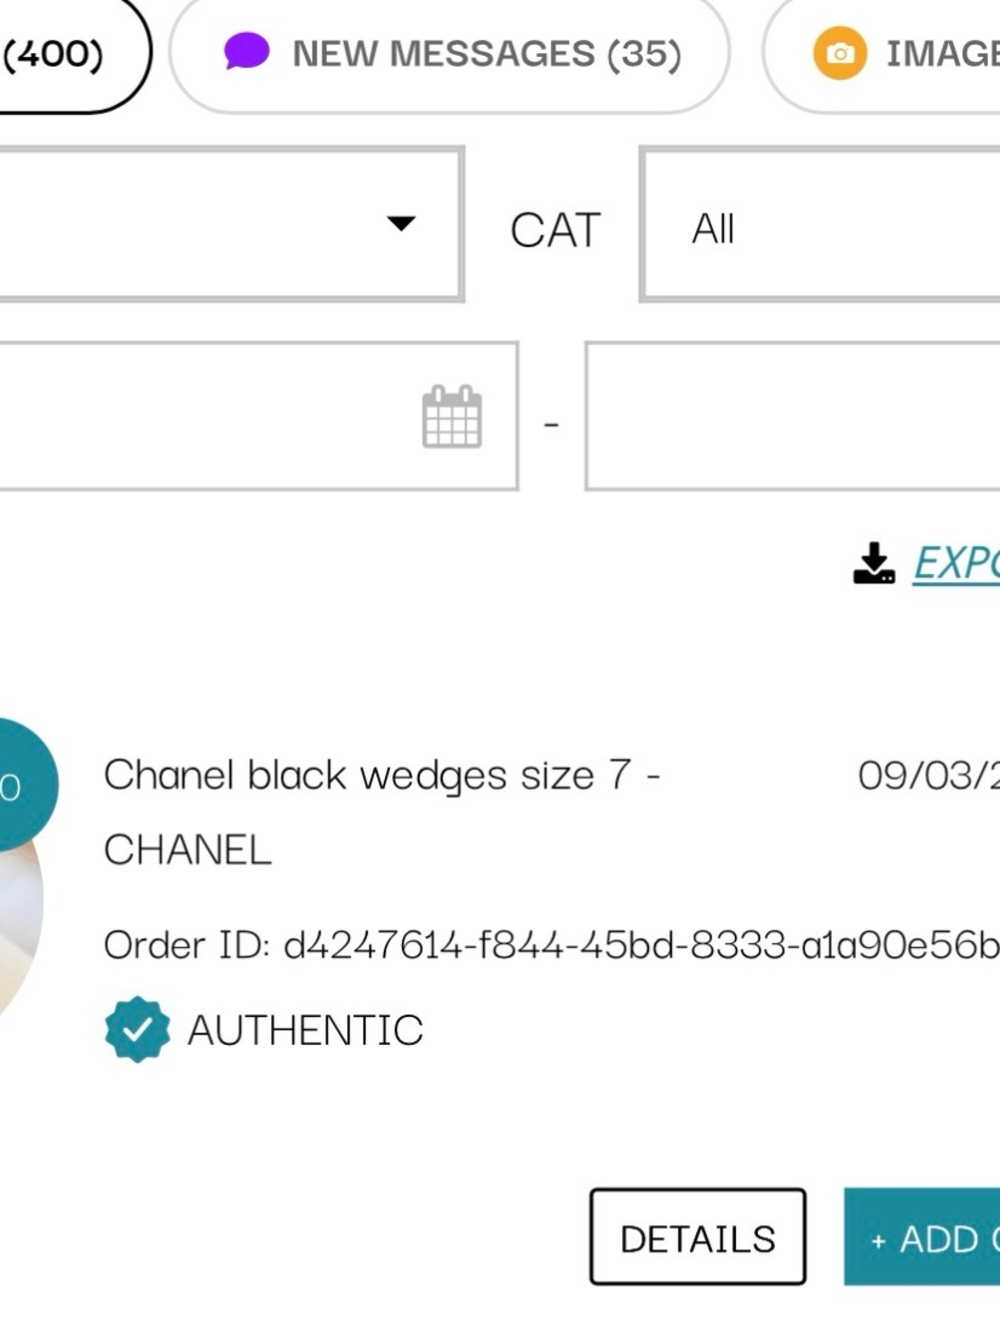The image size is (1000, 1333).
Task: Click the CHANEL brand text
Action: pos(188,850)
